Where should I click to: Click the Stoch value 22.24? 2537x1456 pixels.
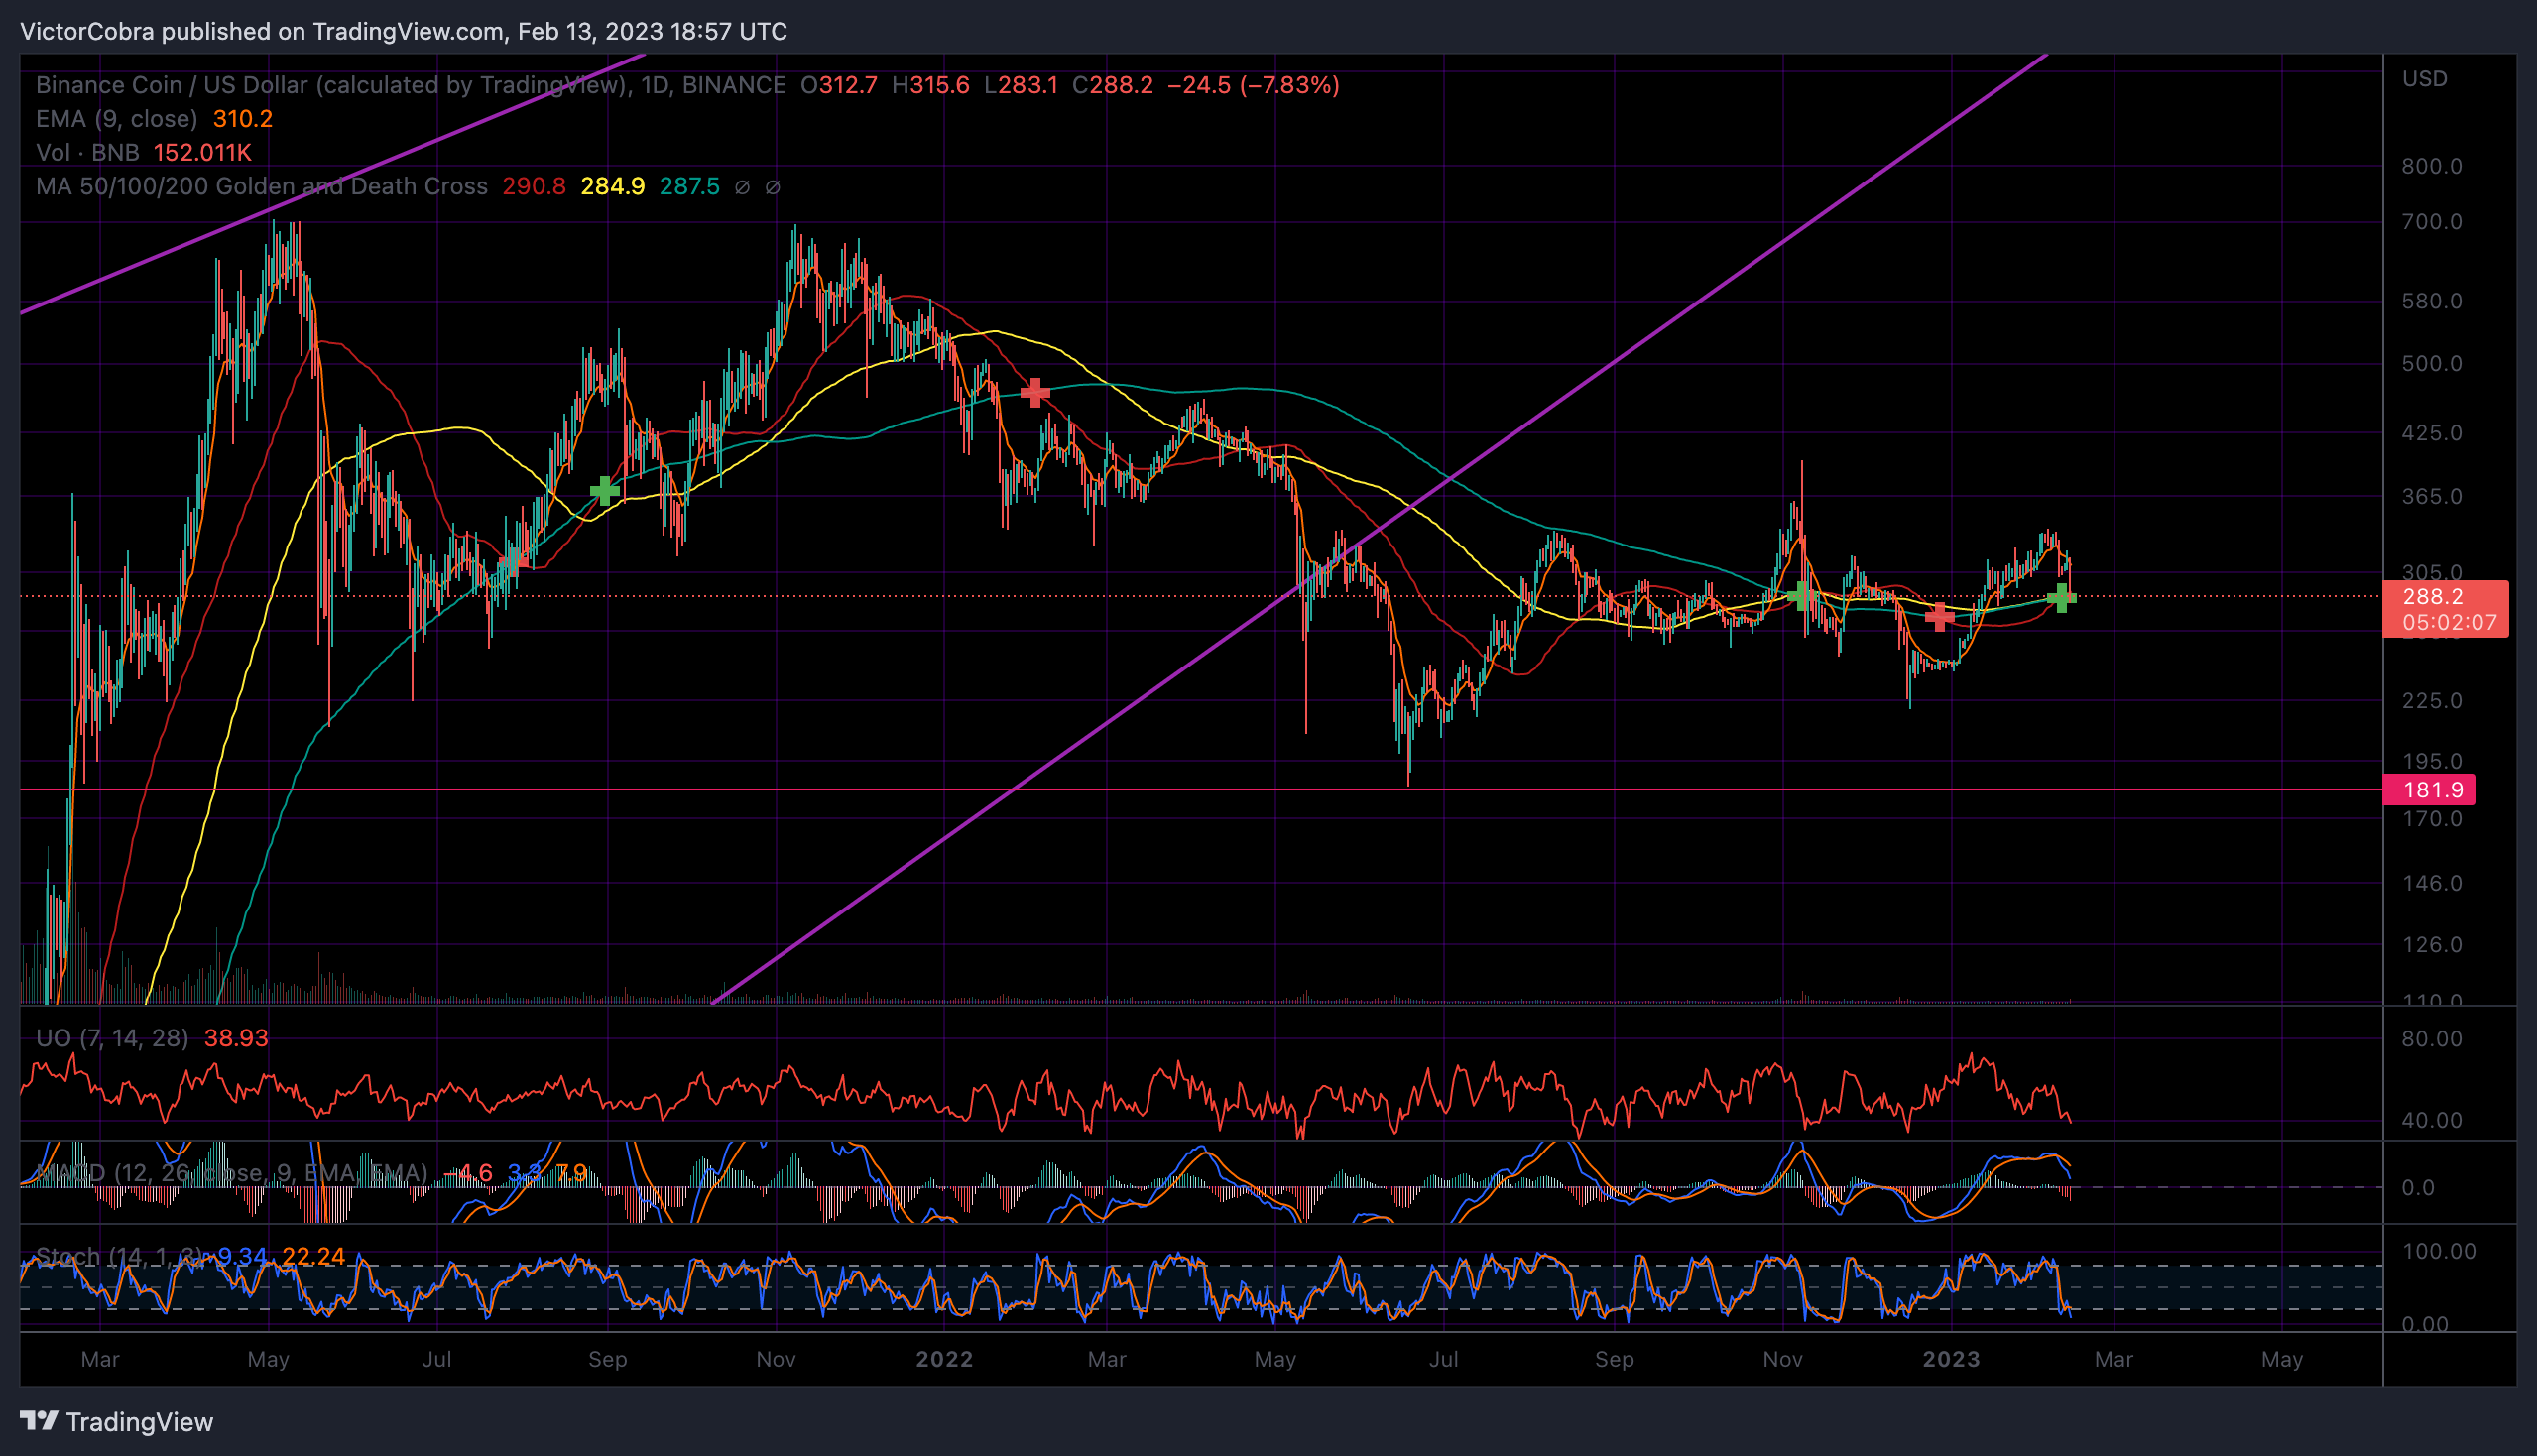(313, 1256)
